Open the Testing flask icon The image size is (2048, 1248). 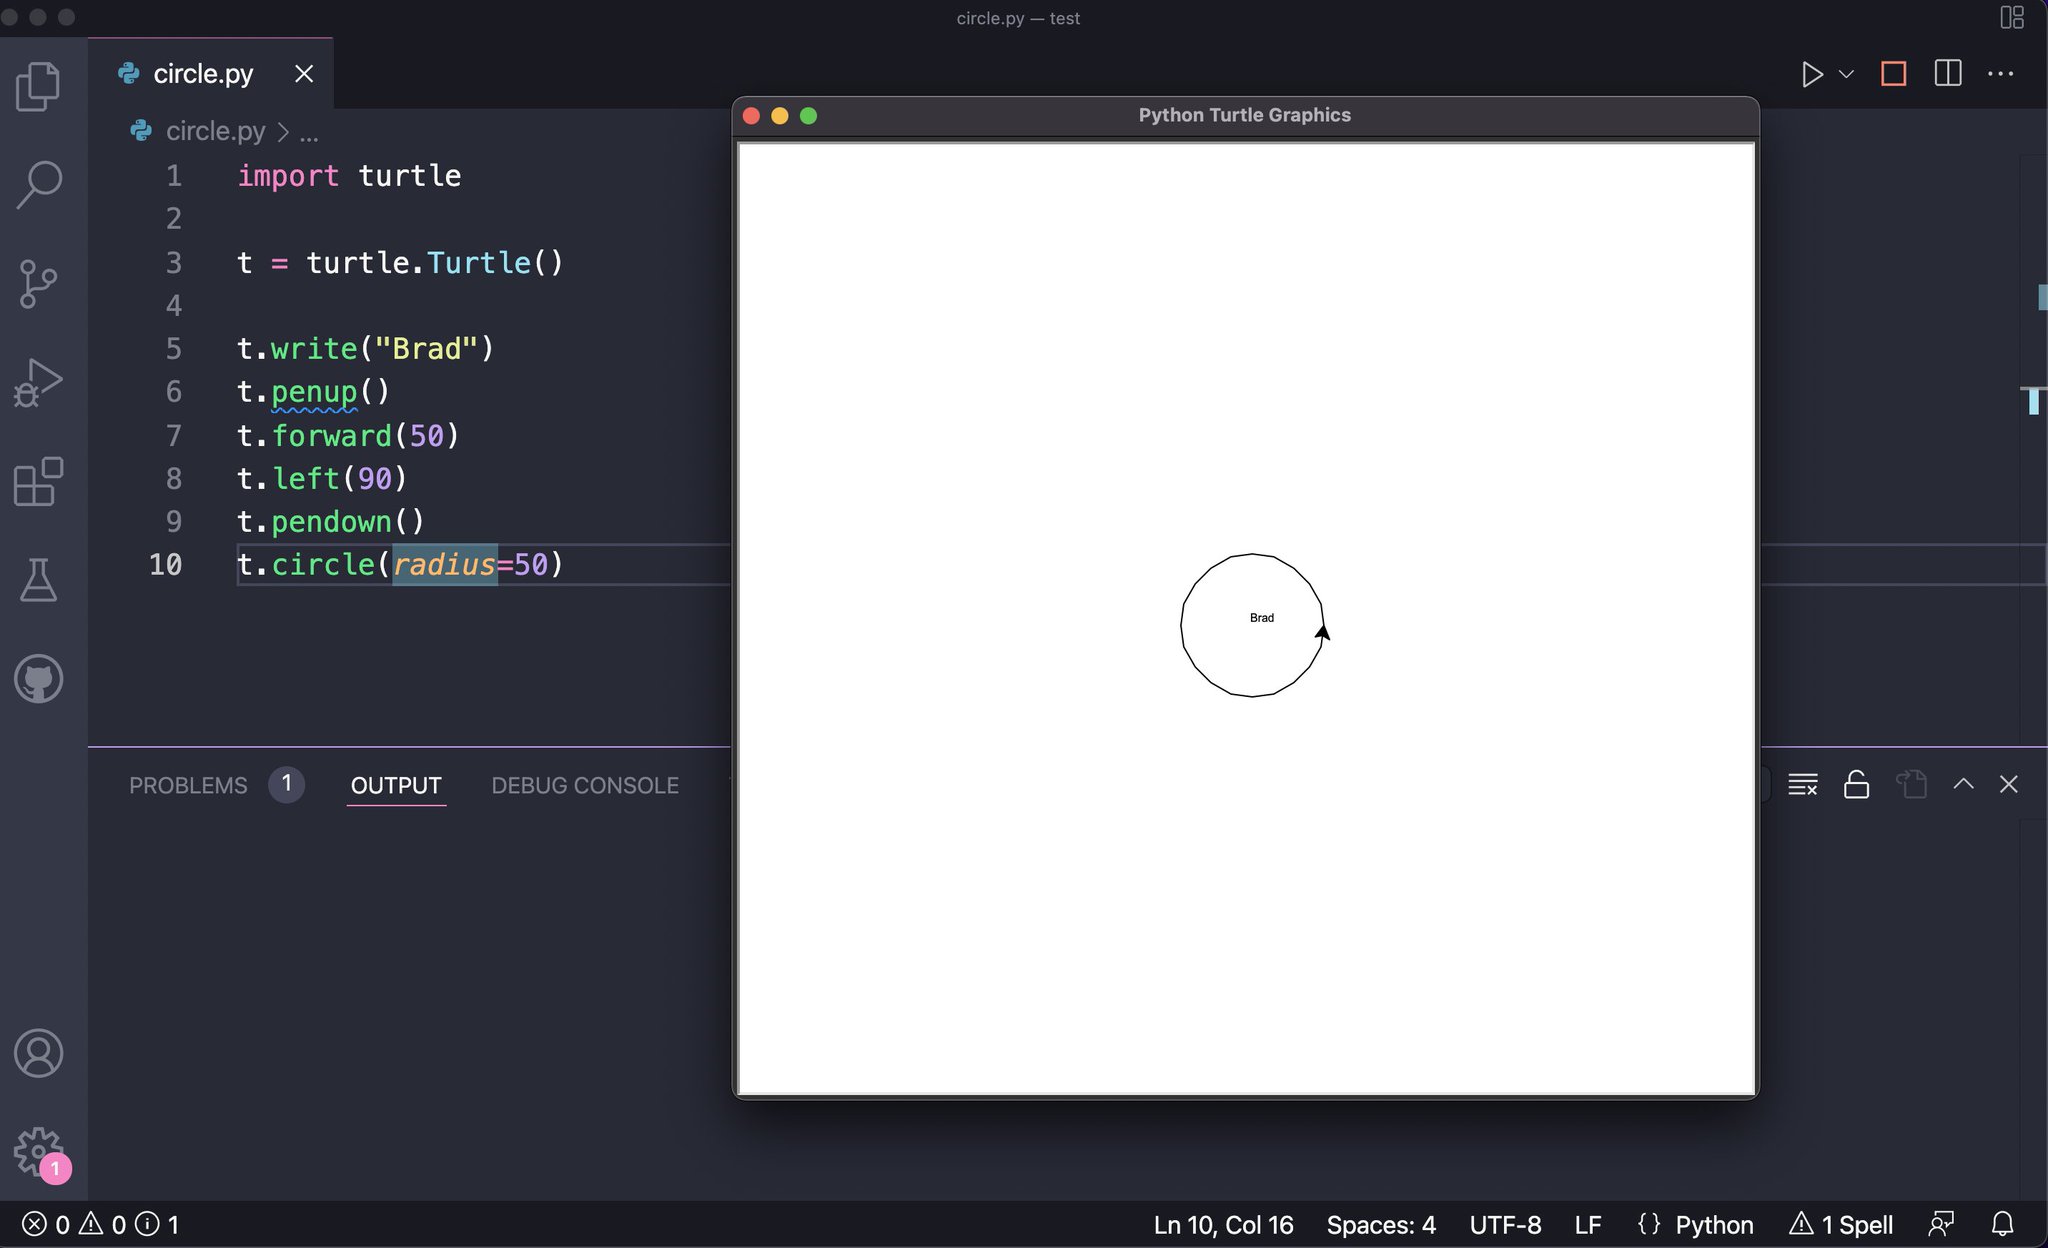tap(39, 580)
